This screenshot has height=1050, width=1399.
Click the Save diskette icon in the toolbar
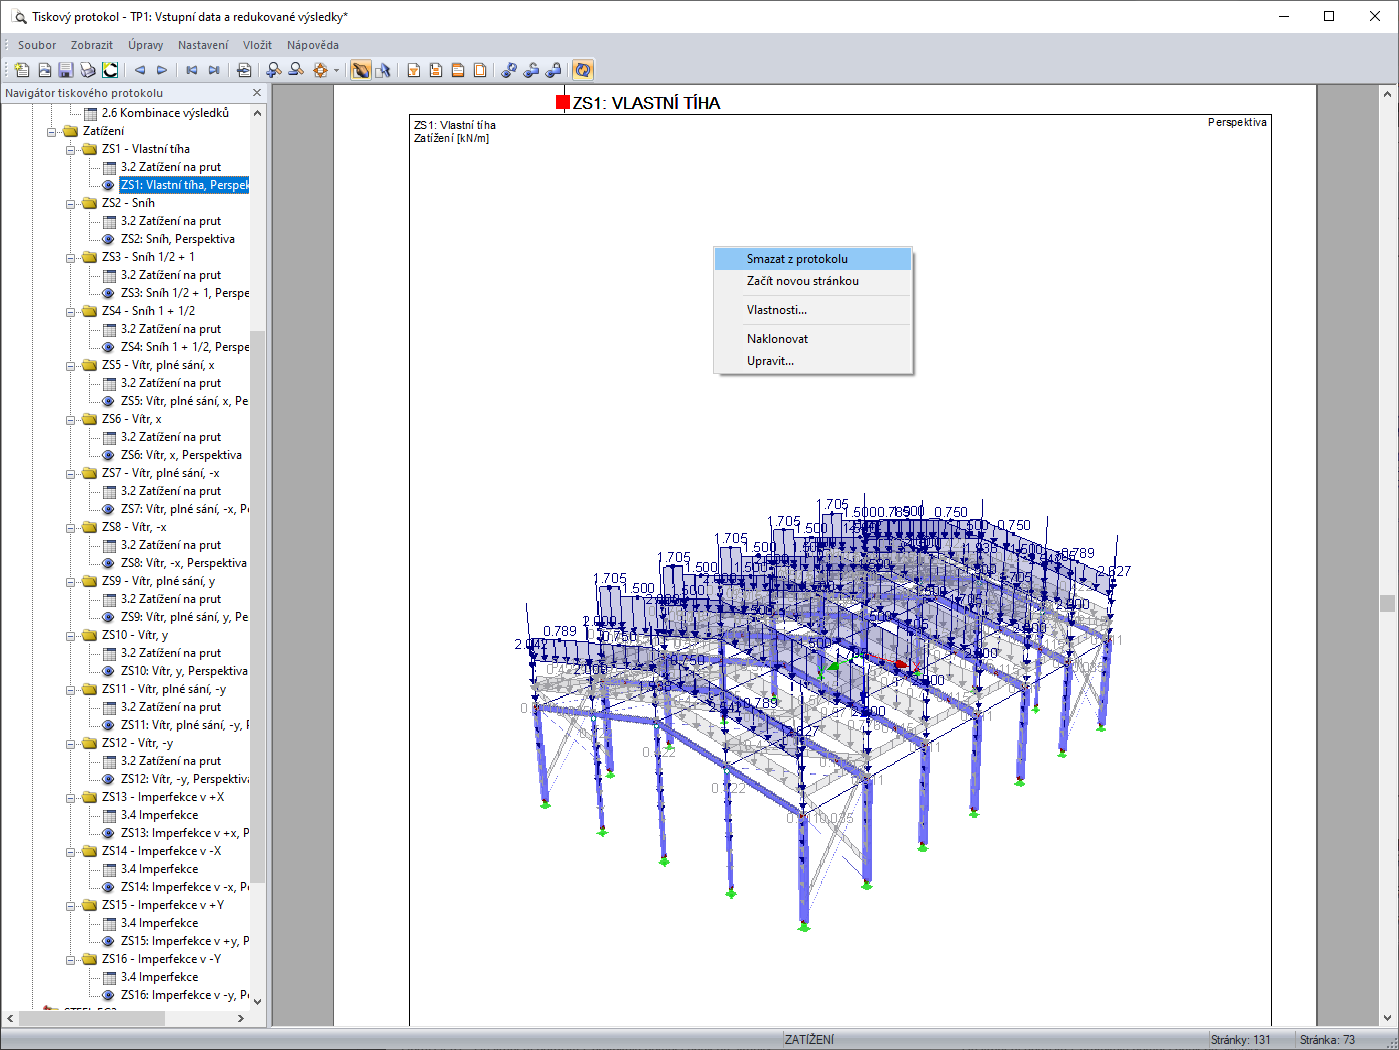[66, 70]
